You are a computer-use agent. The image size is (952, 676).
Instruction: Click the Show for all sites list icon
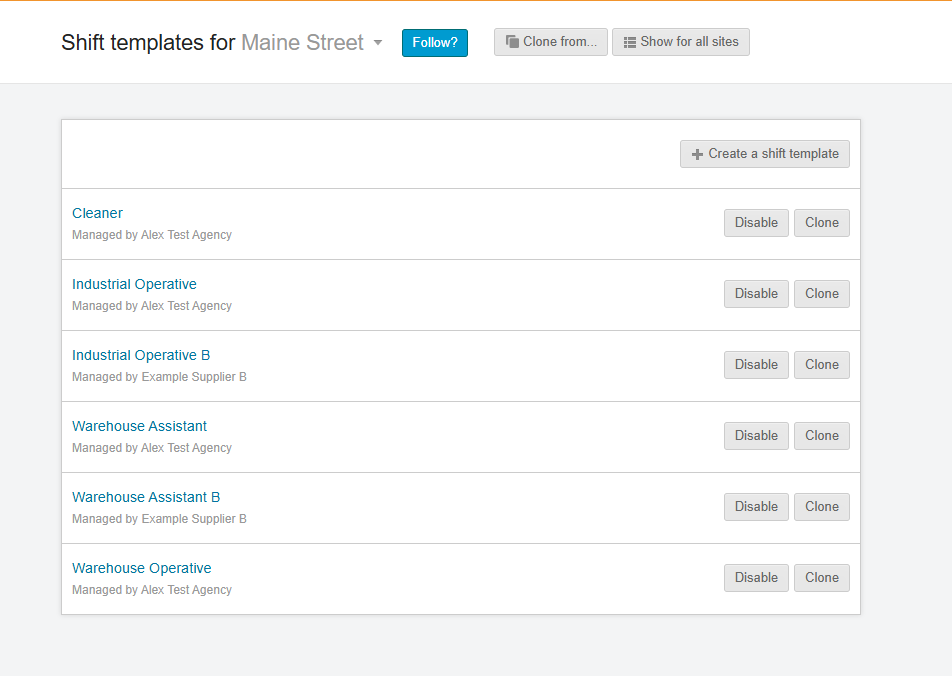(630, 42)
